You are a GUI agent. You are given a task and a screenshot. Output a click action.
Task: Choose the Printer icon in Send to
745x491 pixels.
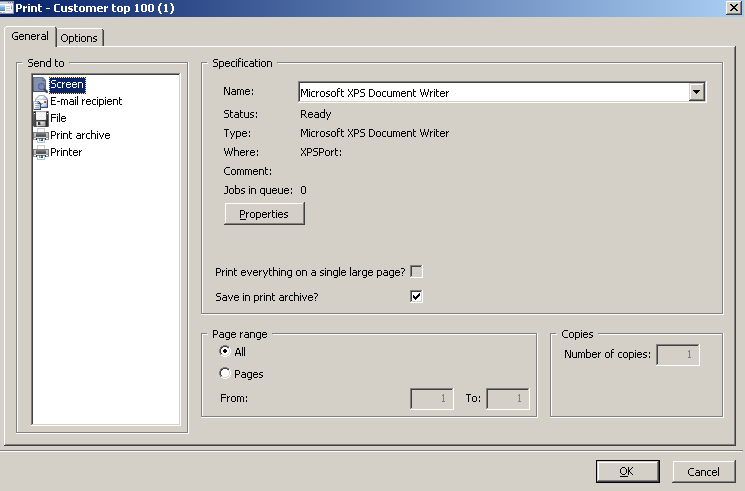41,153
